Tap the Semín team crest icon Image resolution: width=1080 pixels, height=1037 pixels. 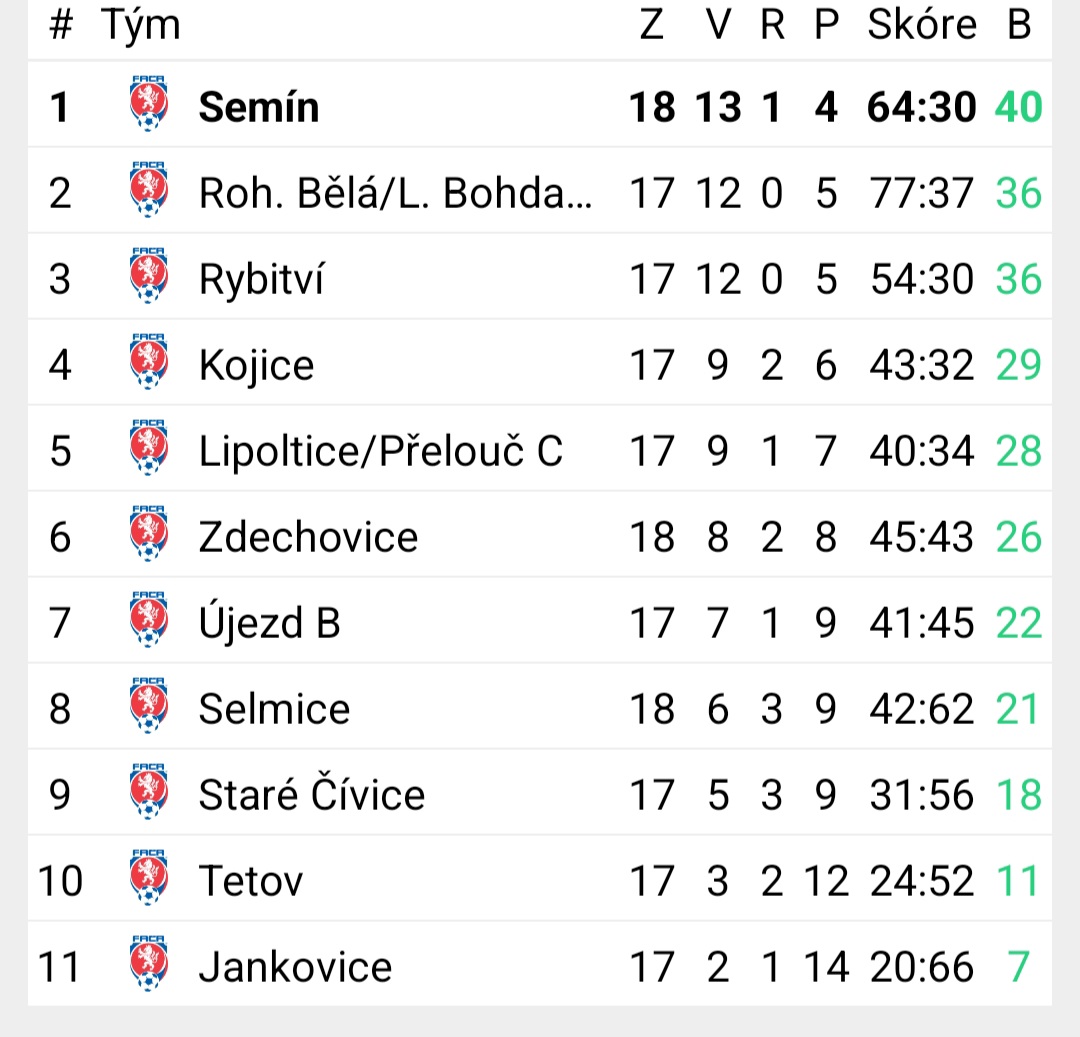pyautogui.click(x=148, y=103)
